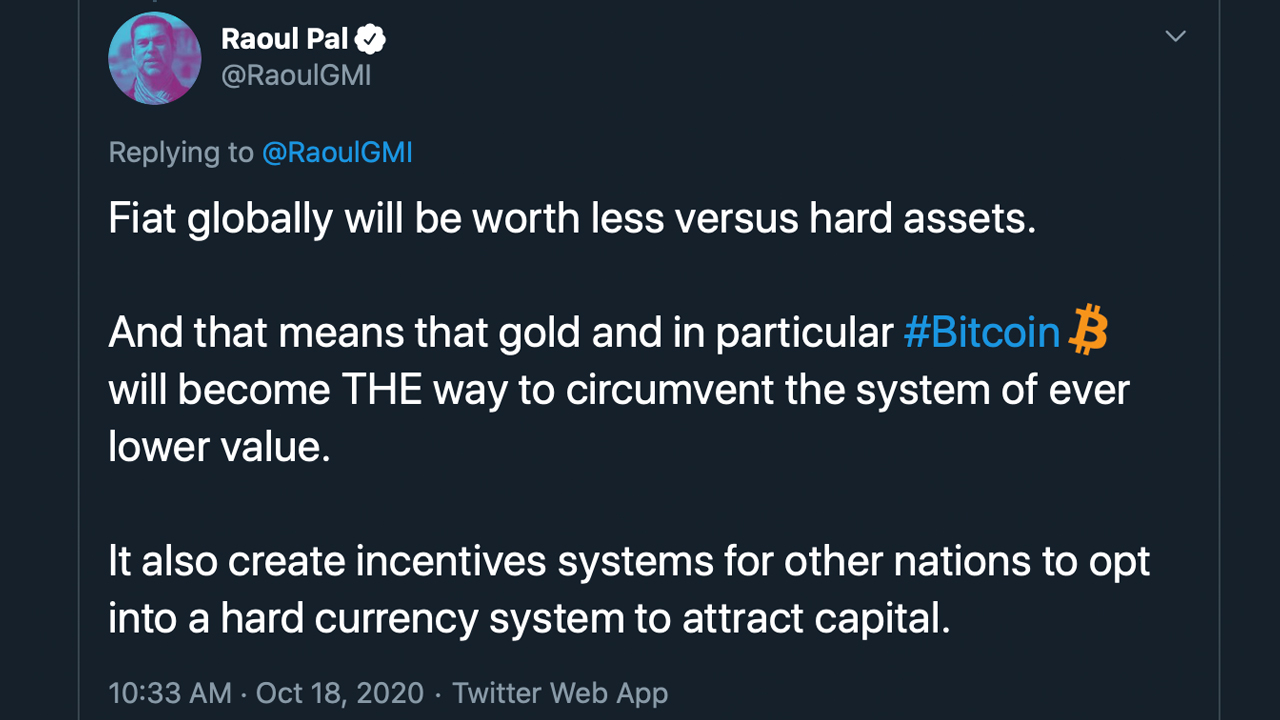Click Raoul Pal's profile avatar
This screenshot has width=1280, height=720.
pos(155,58)
